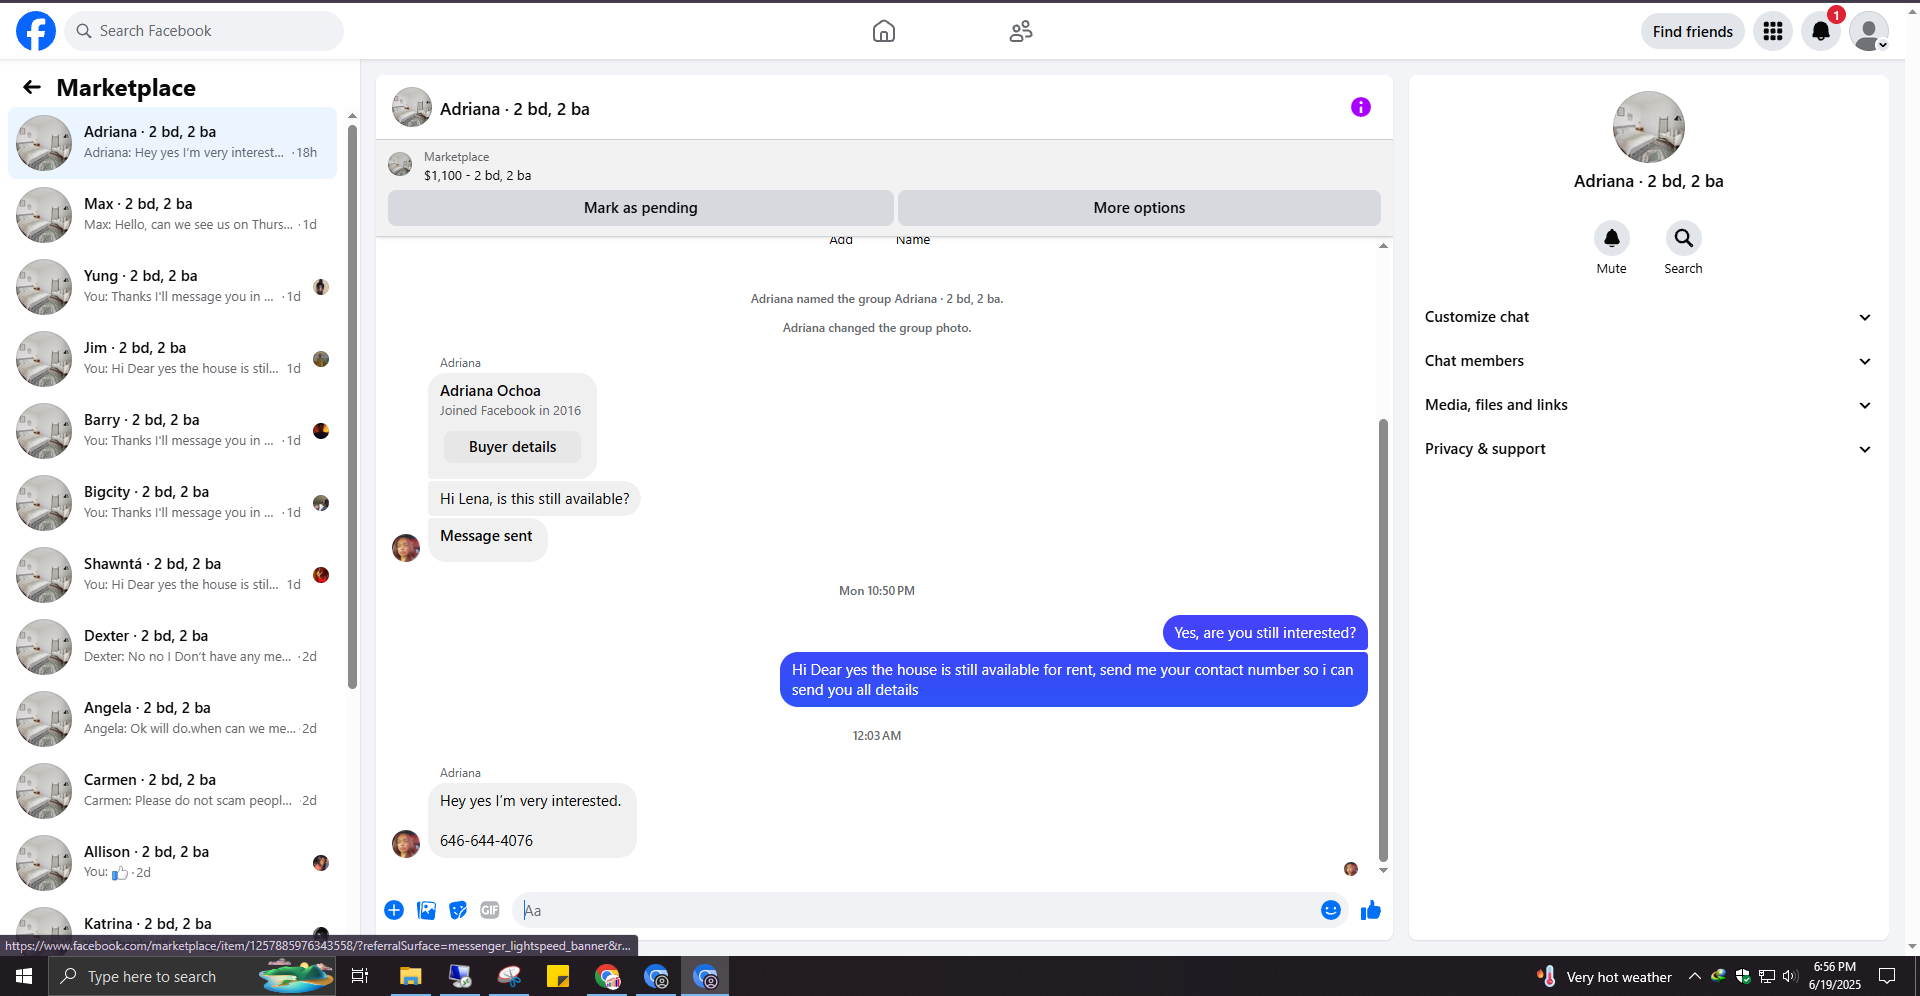Viewport: 1920px width, 996px height.
Task: Mark the listing as pending
Action: click(640, 208)
